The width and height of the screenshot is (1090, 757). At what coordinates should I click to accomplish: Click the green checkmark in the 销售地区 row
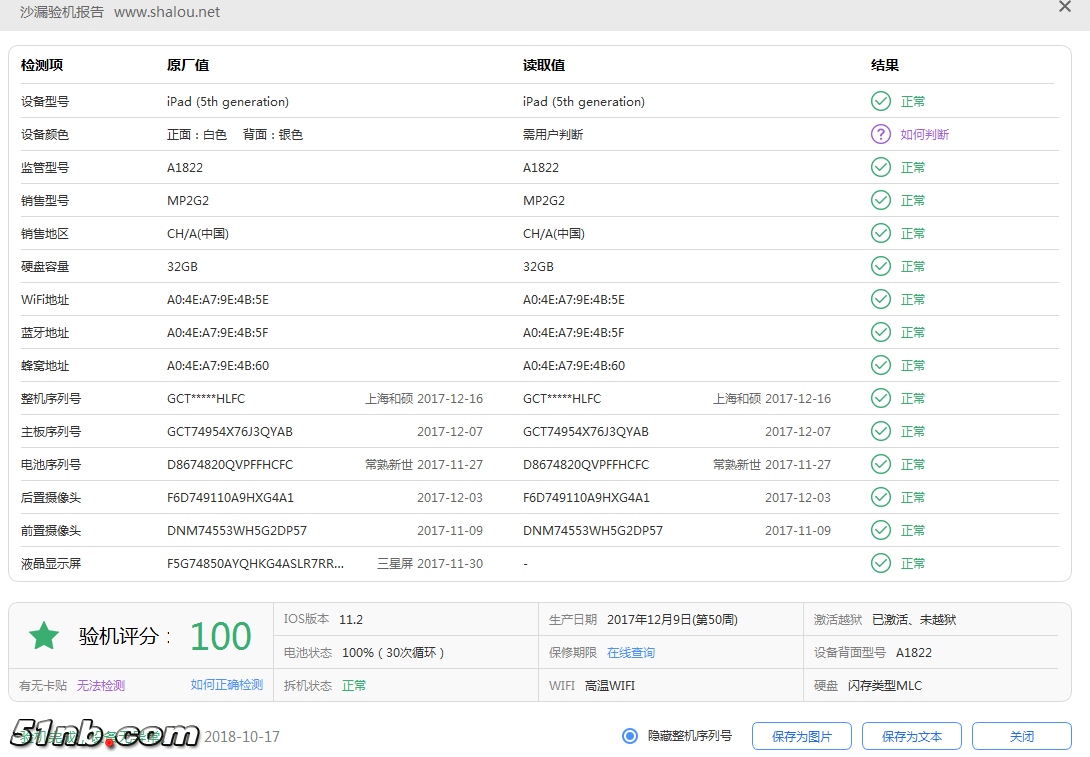pos(880,233)
